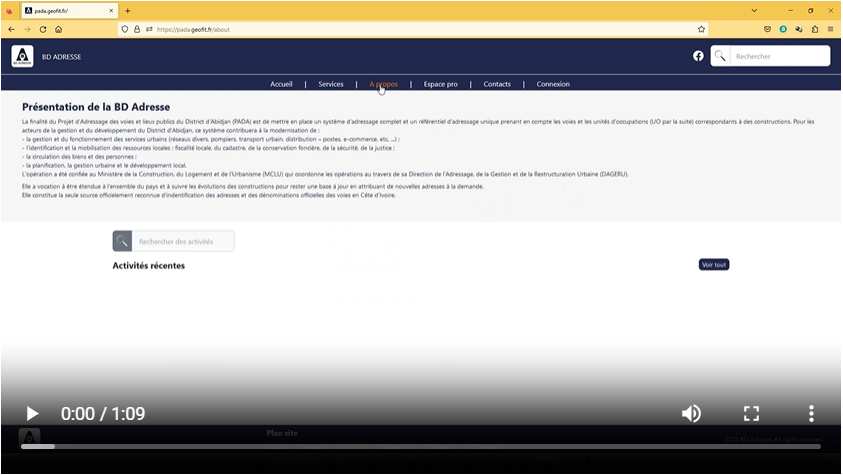
Task: Open the Connexion link
Action: tap(553, 84)
